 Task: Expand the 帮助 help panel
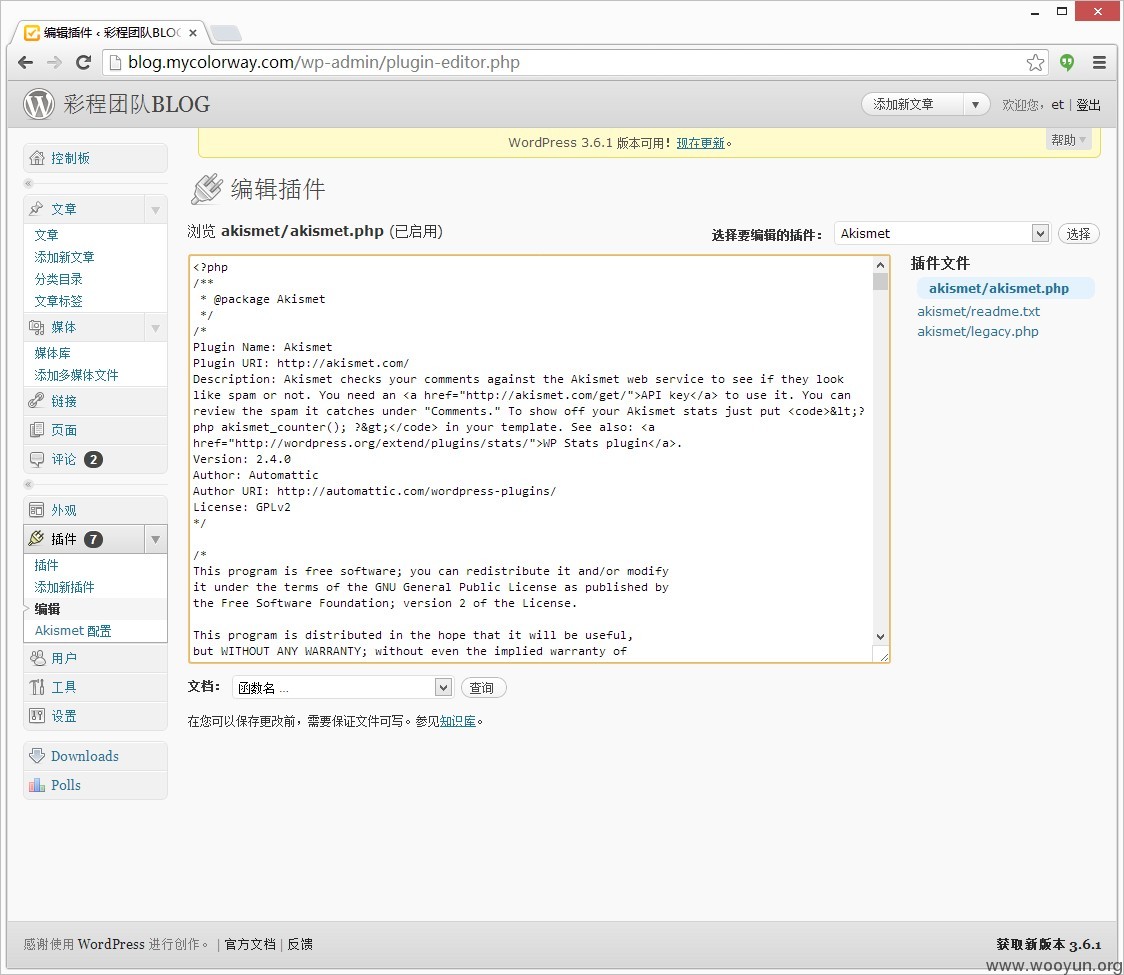(1068, 140)
